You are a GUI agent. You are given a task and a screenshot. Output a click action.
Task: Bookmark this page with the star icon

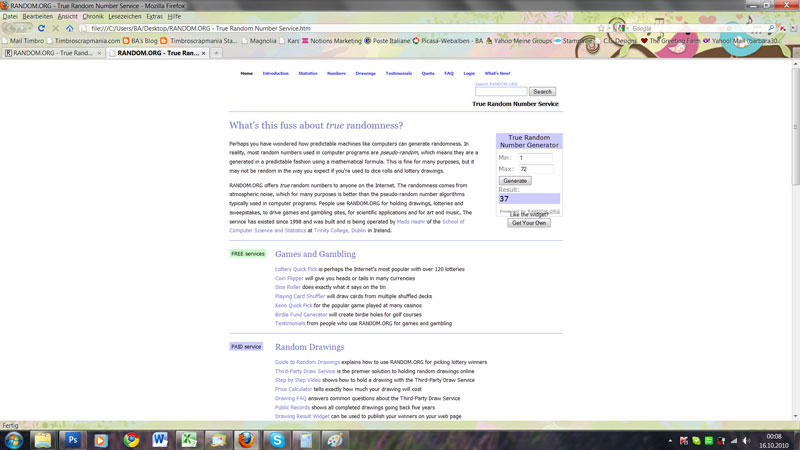coord(601,28)
